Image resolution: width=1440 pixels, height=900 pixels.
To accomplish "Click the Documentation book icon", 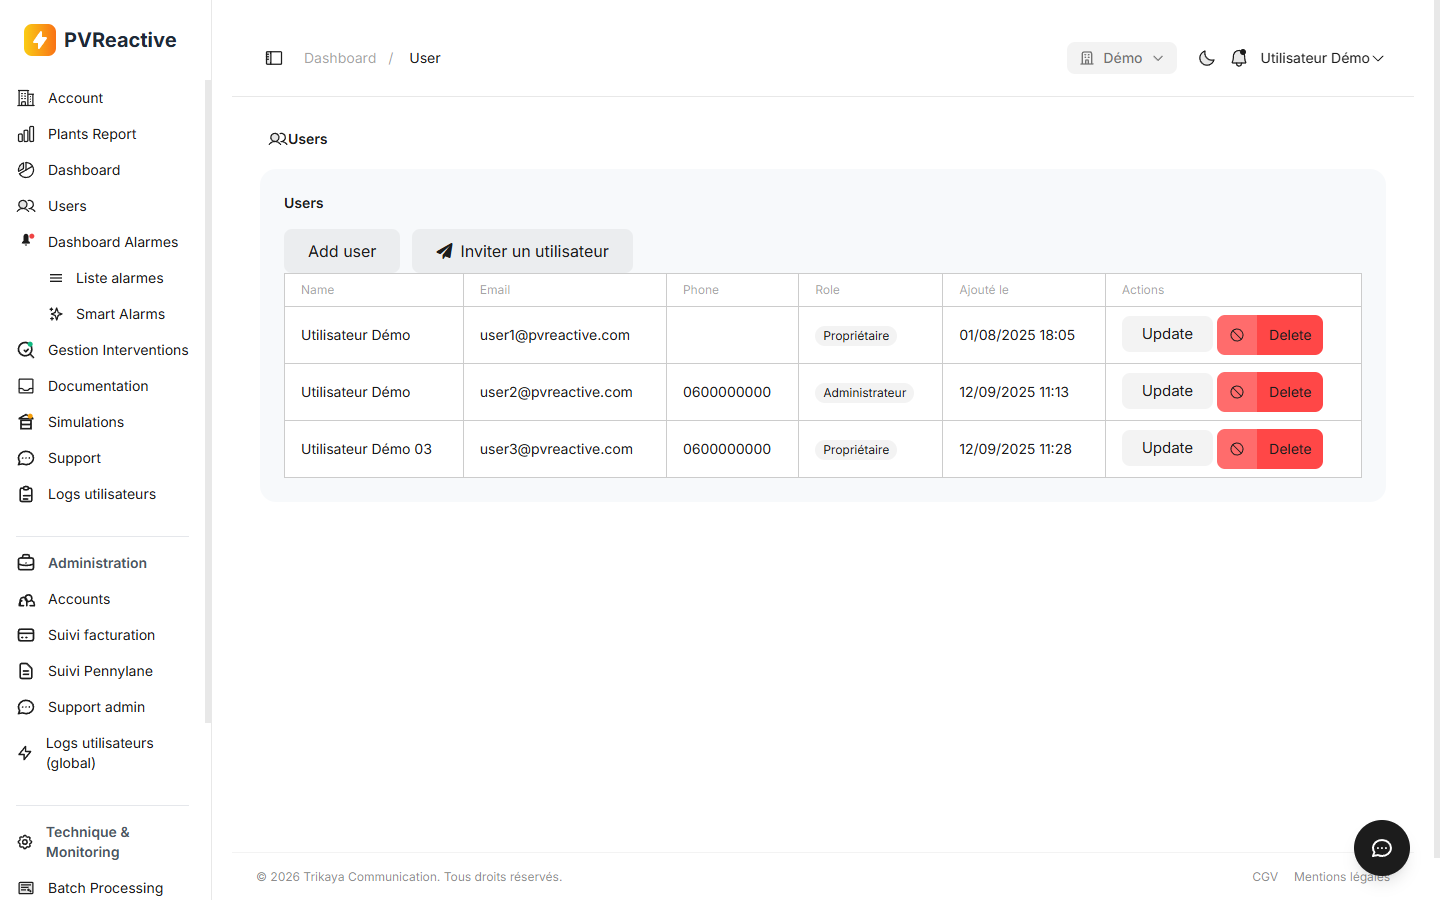I will tap(26, 386).
